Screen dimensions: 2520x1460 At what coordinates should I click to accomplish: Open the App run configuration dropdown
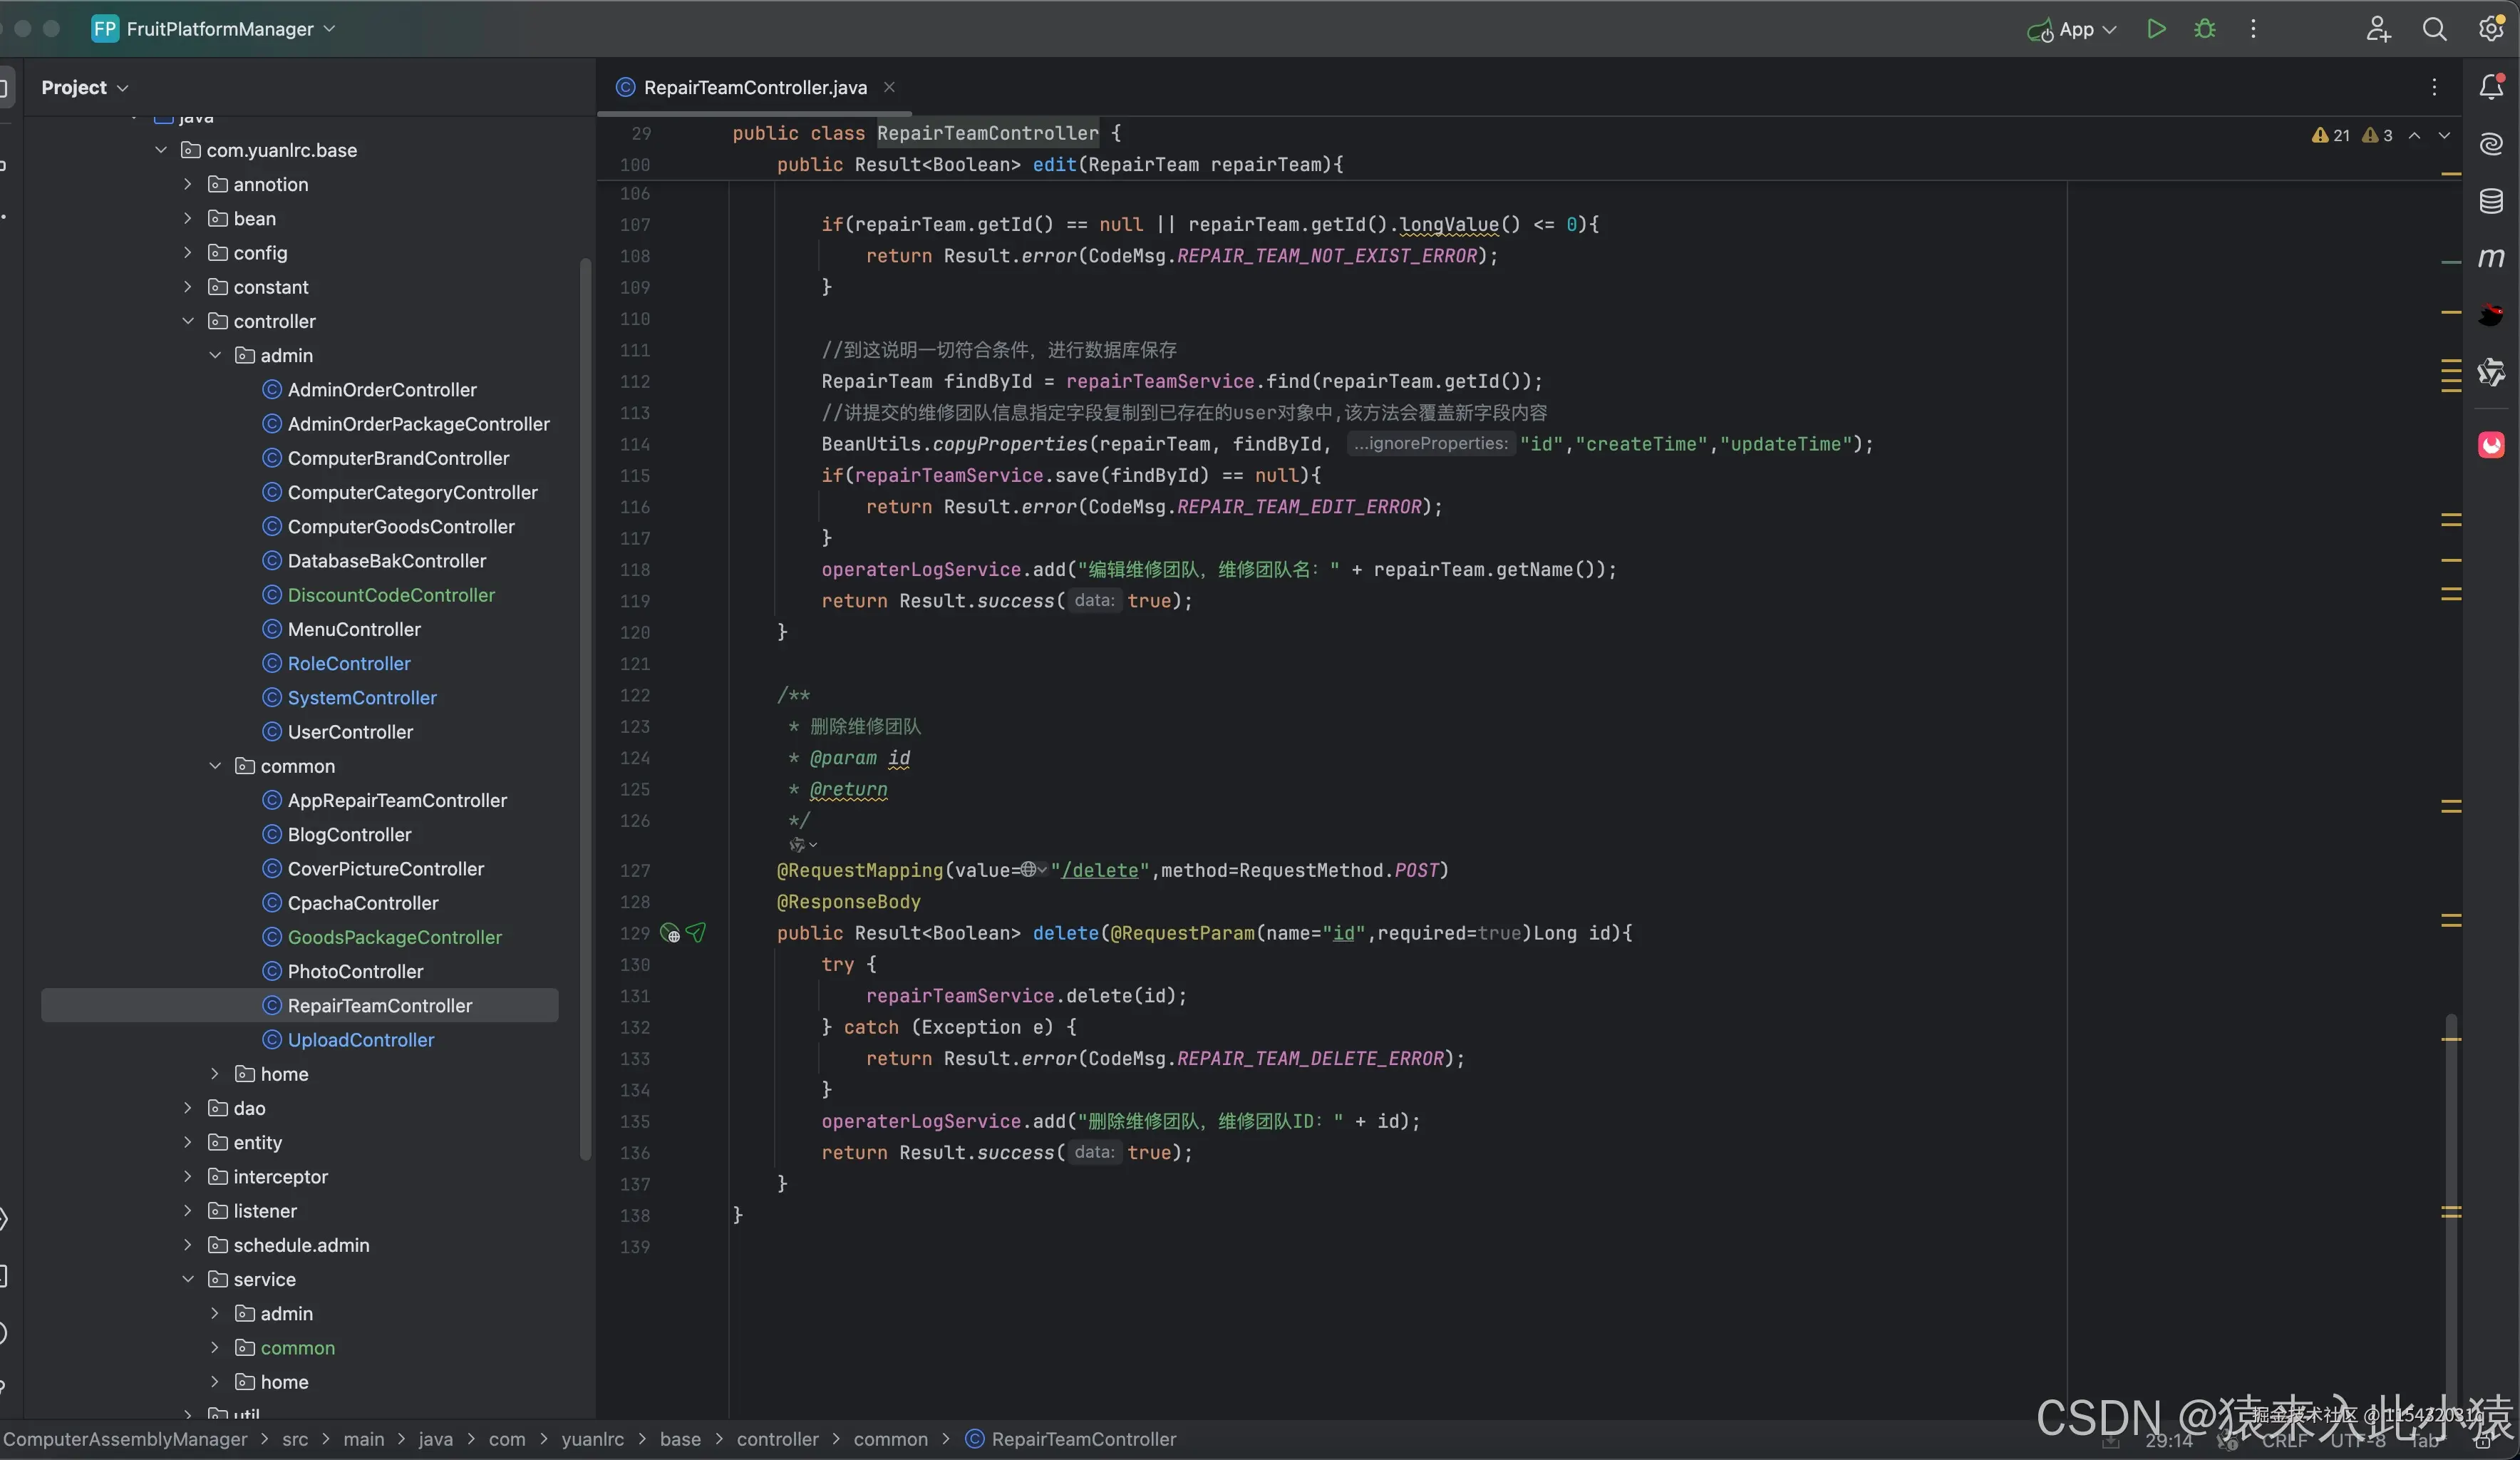click(x=2075, y=29)
